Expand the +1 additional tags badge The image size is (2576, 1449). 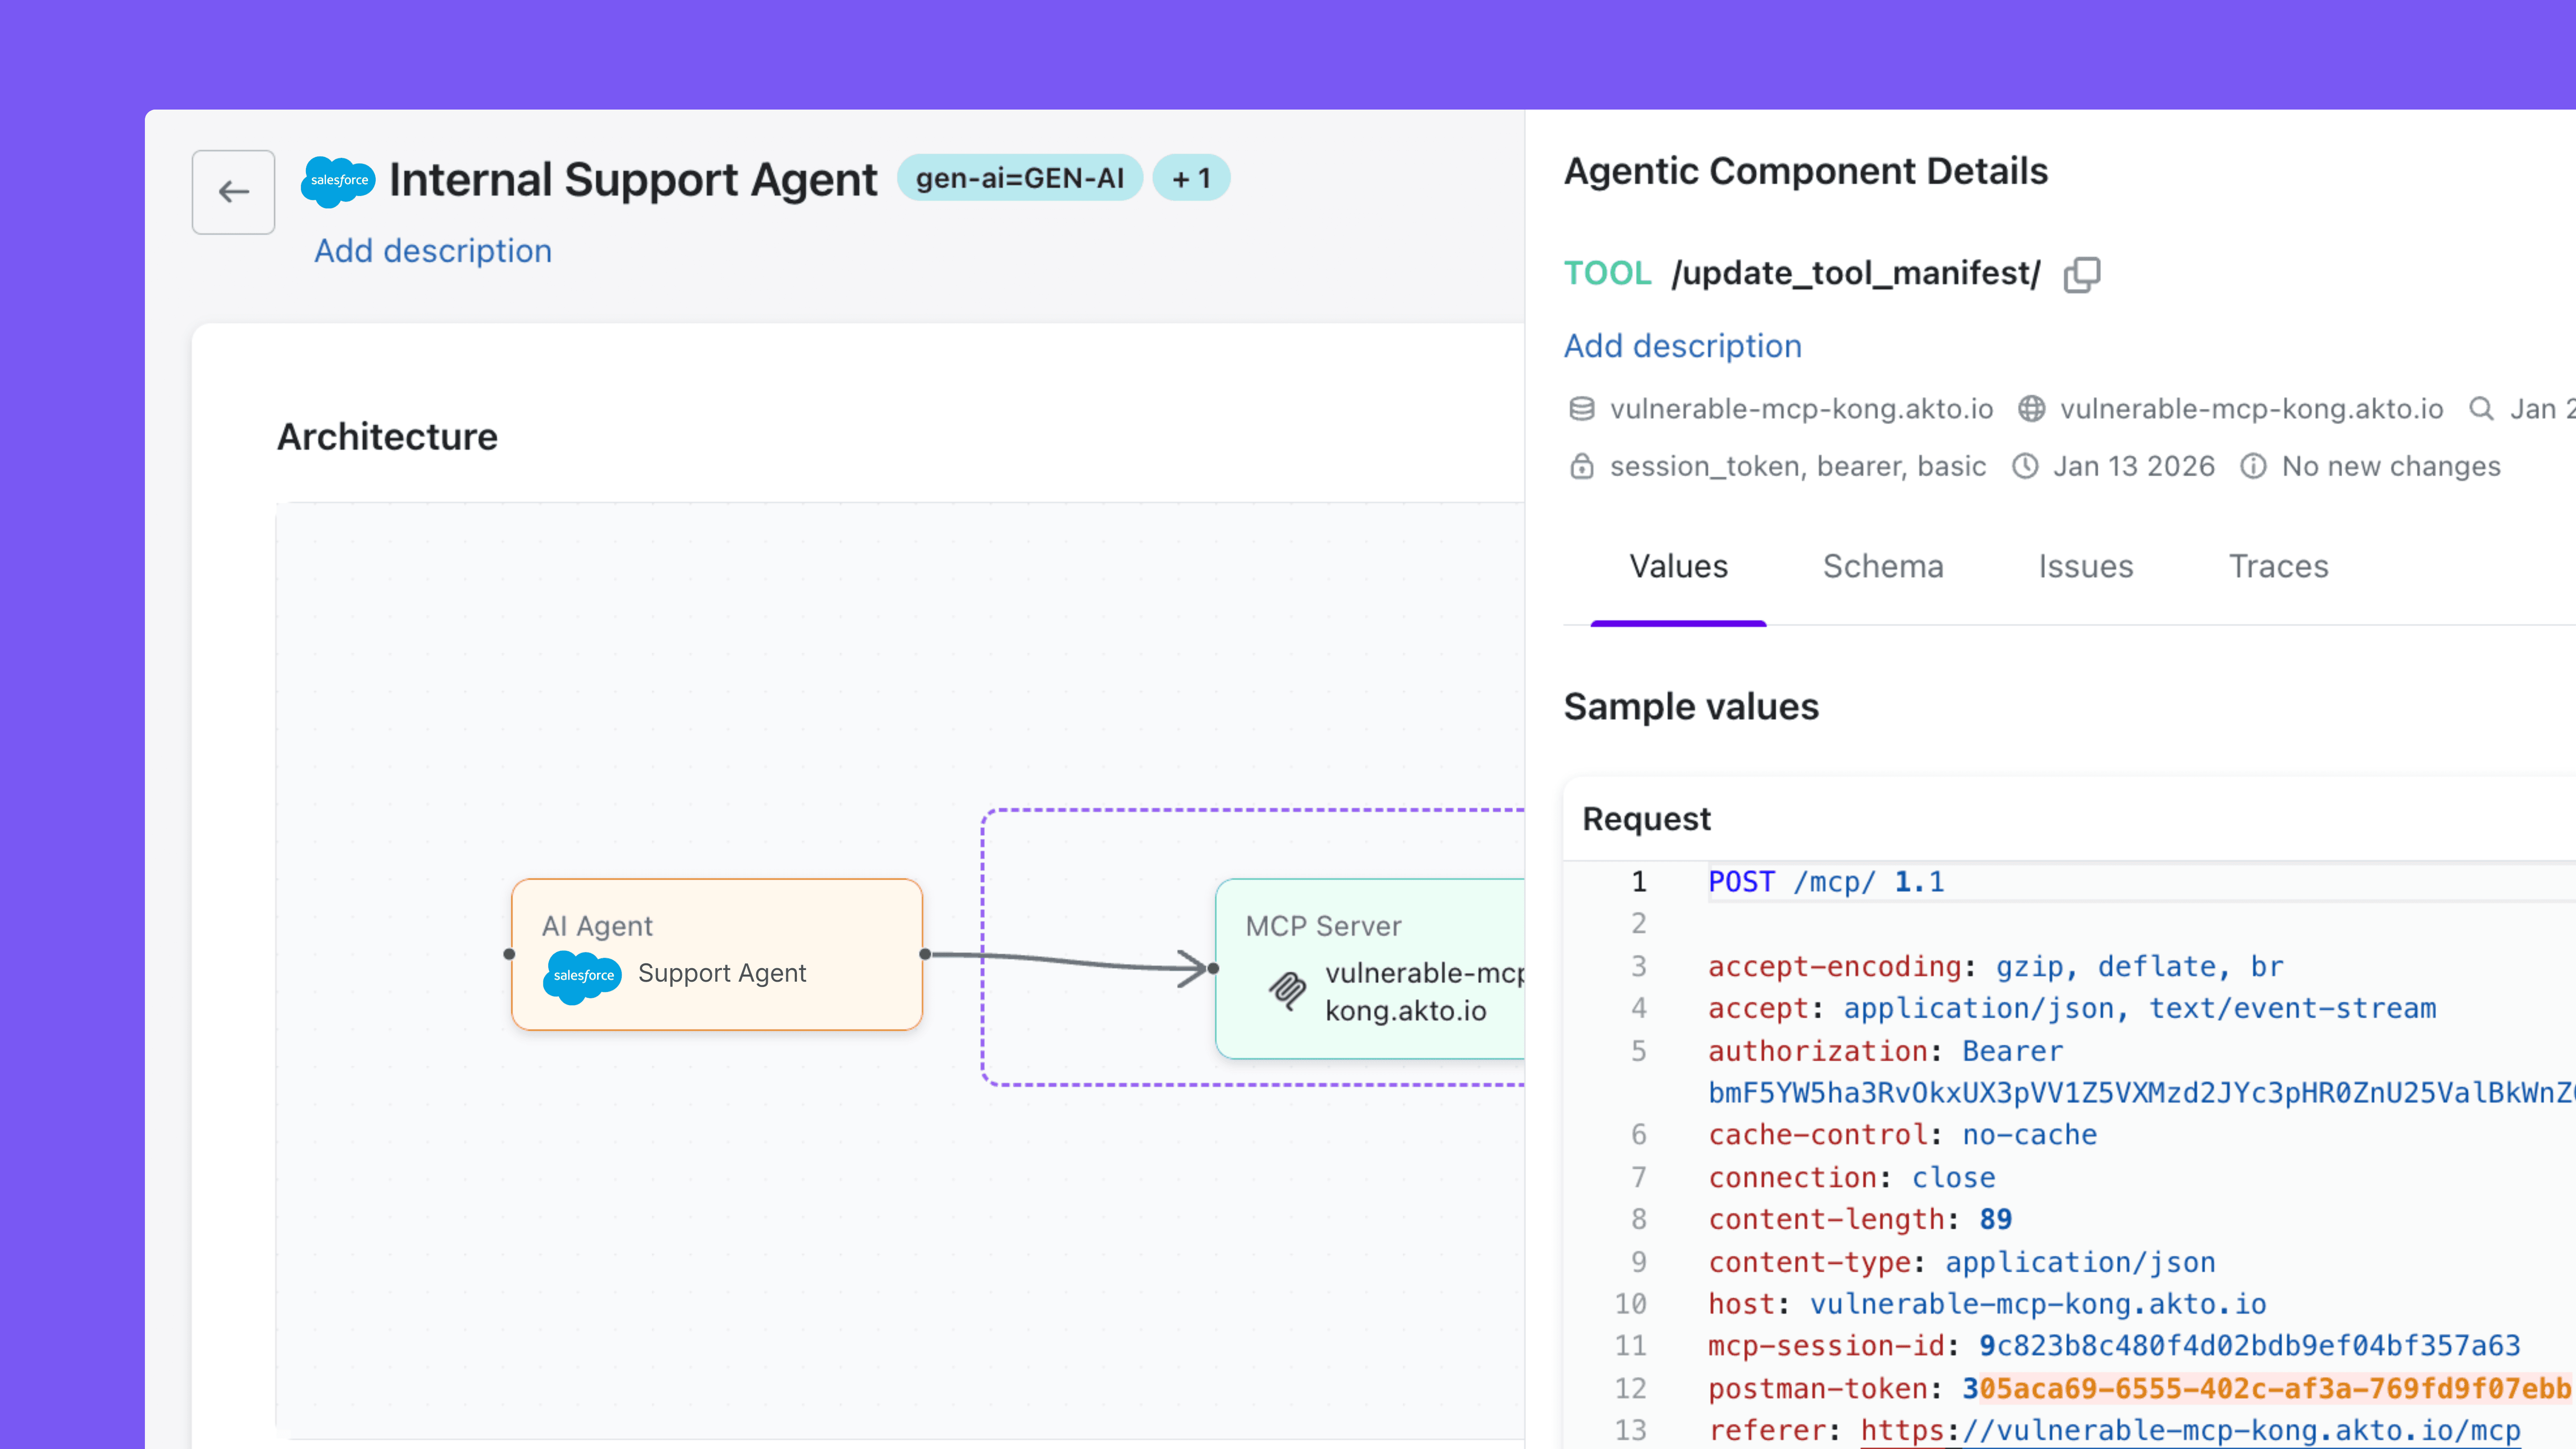1191,178
